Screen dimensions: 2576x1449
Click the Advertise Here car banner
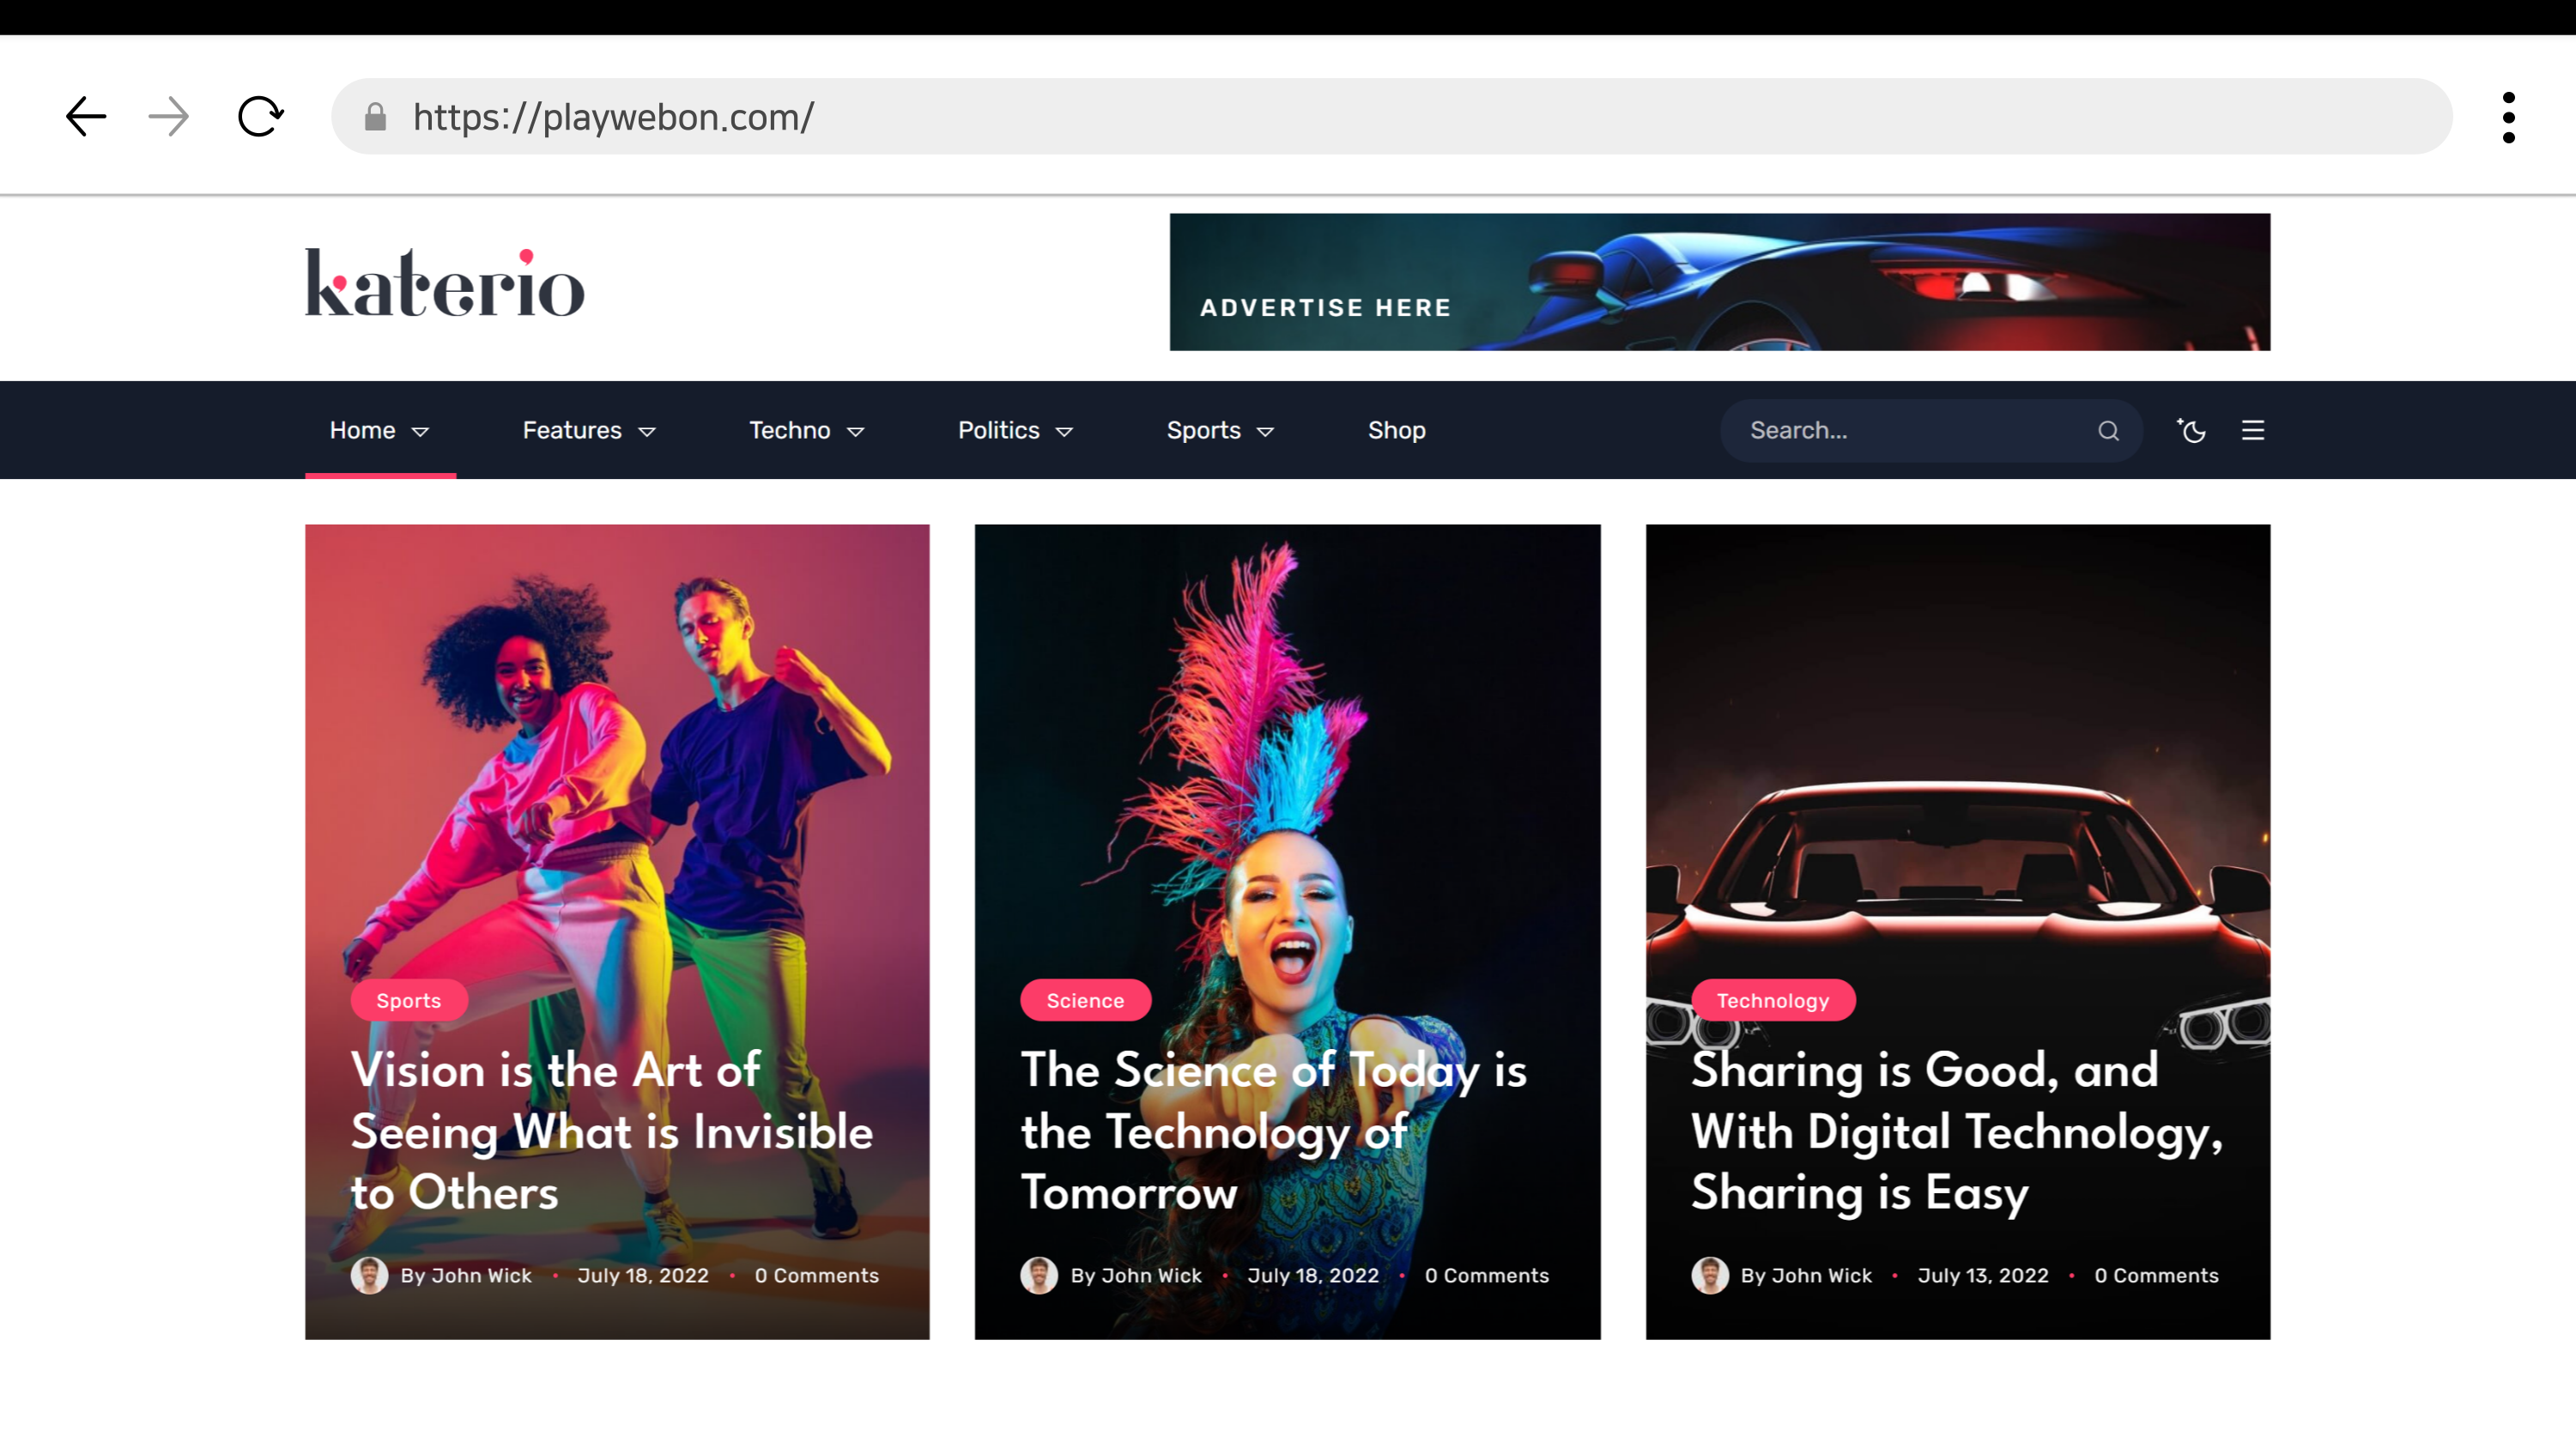1719,282
